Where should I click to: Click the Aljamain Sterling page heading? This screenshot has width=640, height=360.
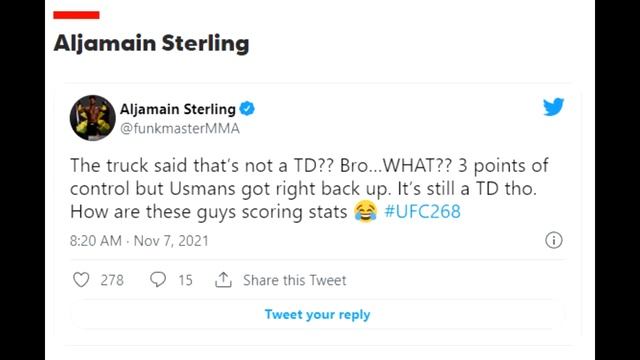tap(151, 44)
